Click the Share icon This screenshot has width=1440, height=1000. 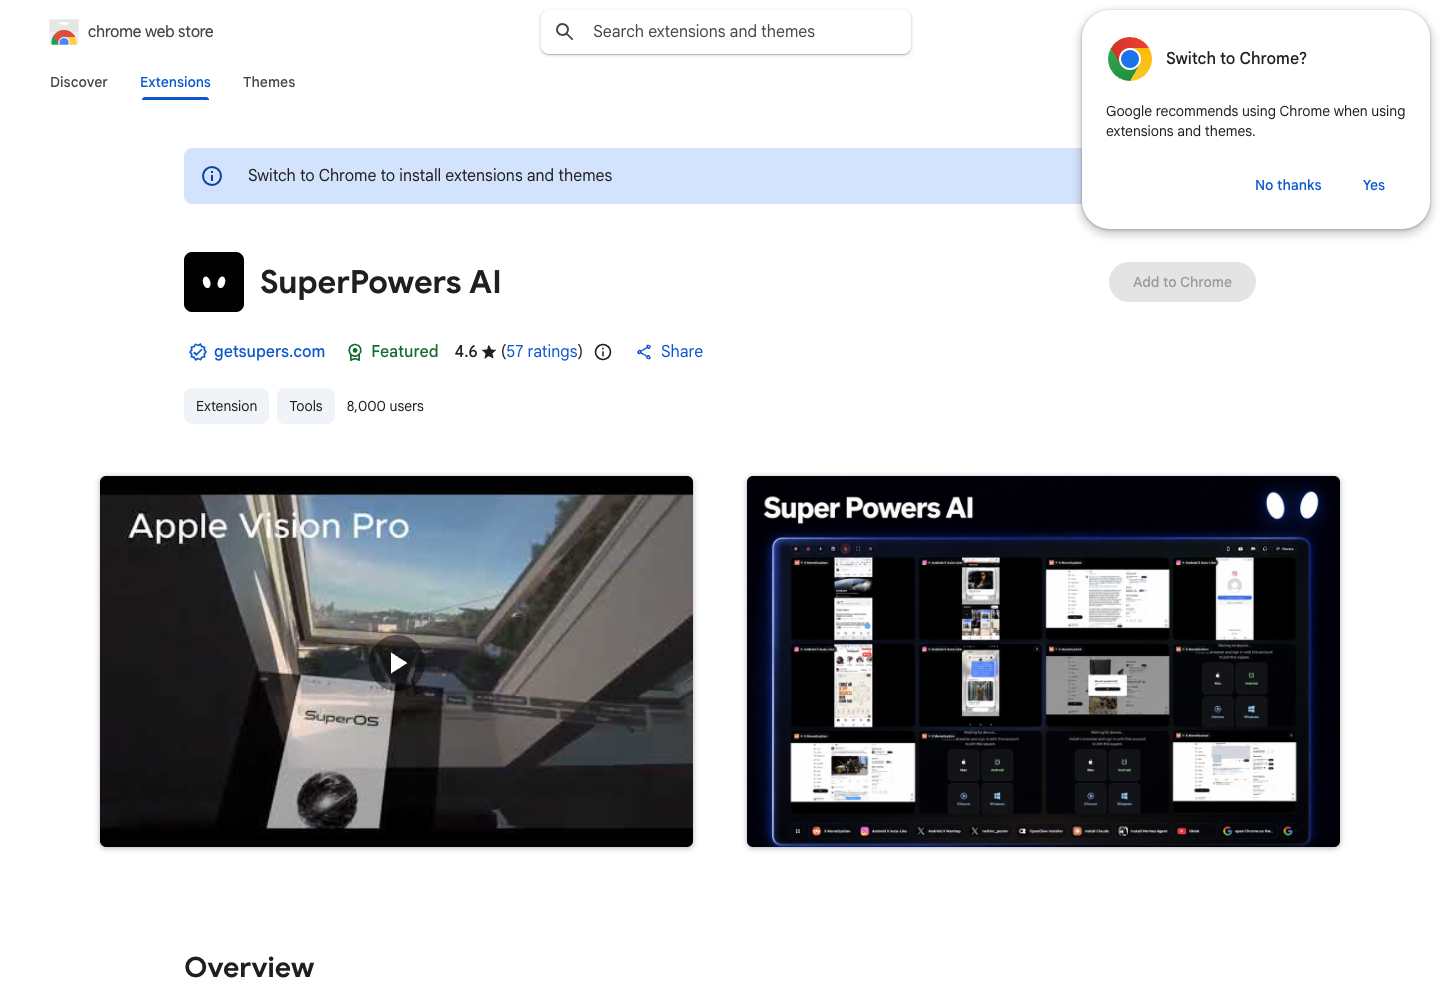click(x=644, y=352)
